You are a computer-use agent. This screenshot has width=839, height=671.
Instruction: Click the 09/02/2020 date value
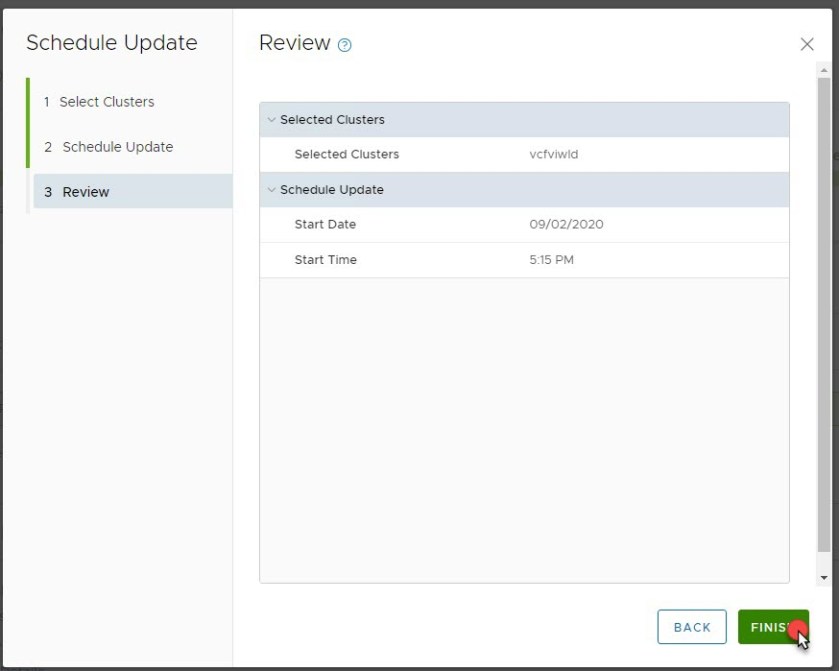tap(566, 225)
